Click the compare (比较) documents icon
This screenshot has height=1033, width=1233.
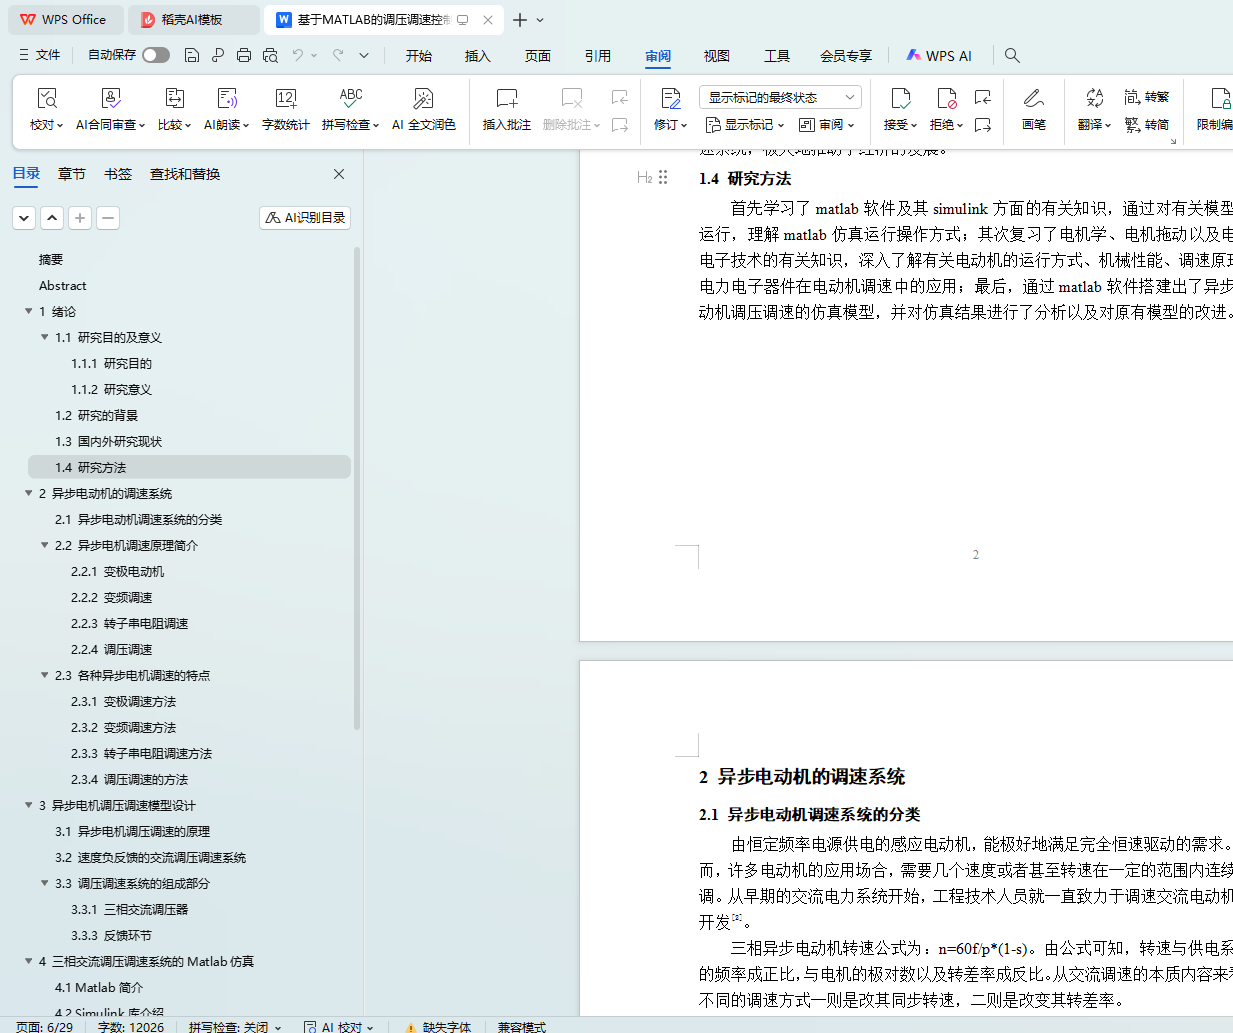[x=174, y=99]
